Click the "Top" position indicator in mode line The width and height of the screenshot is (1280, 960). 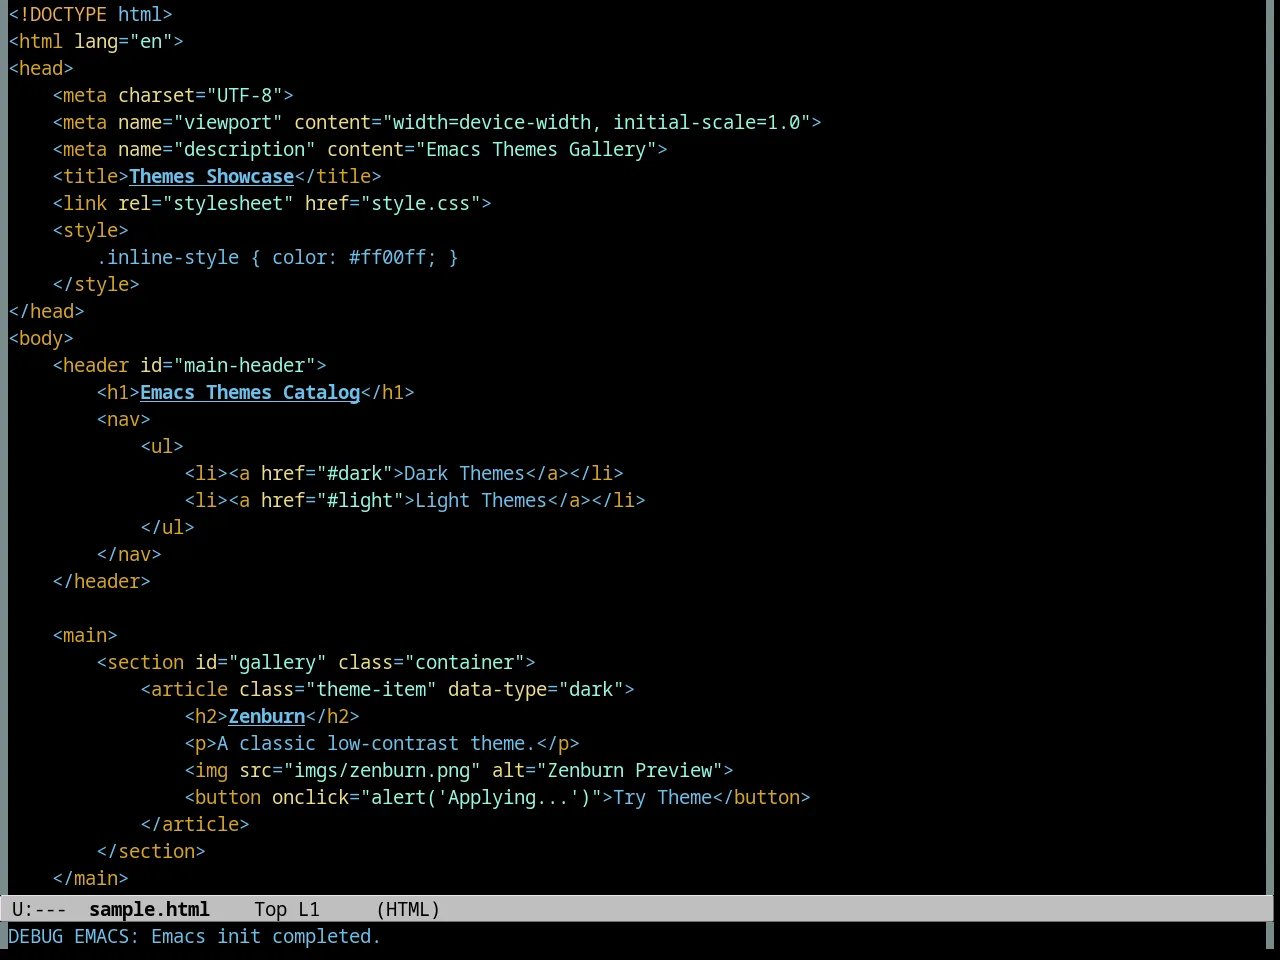270,909
